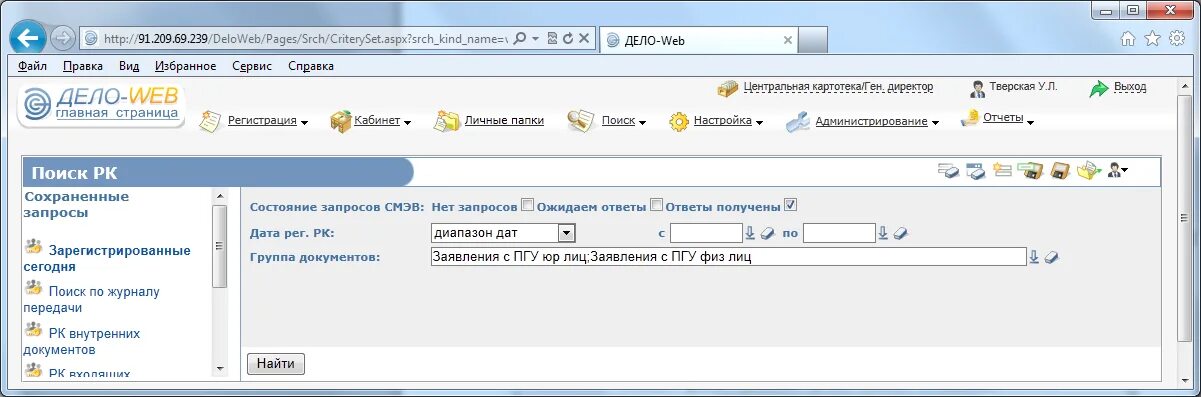Click the picker arrow next to 'с' date field
Screen dimensions: 1201x397
coord(750,233)
